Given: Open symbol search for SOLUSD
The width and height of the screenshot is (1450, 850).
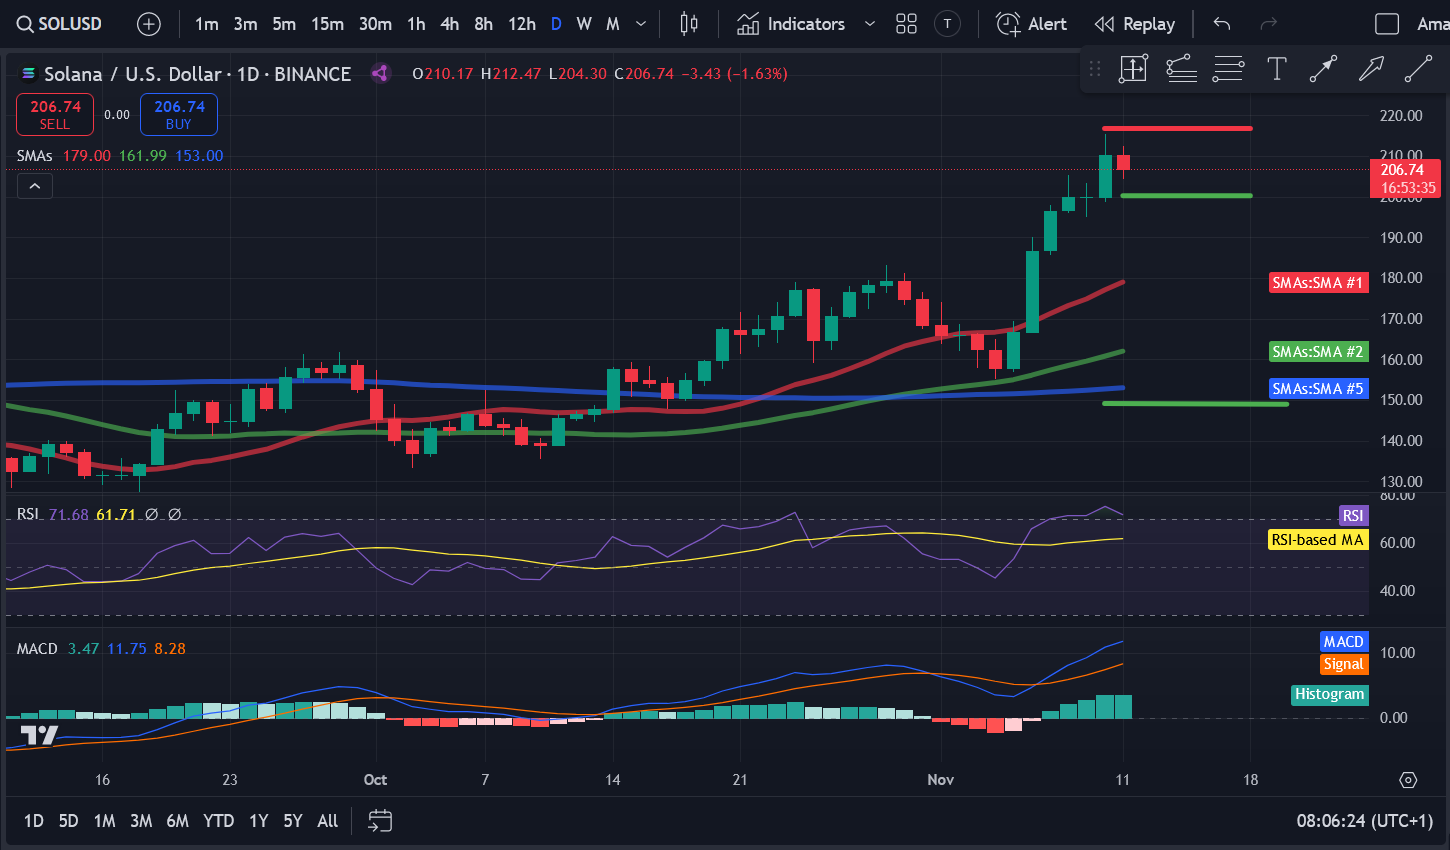Looking at the screenshot, I should [x=59, y=24].
